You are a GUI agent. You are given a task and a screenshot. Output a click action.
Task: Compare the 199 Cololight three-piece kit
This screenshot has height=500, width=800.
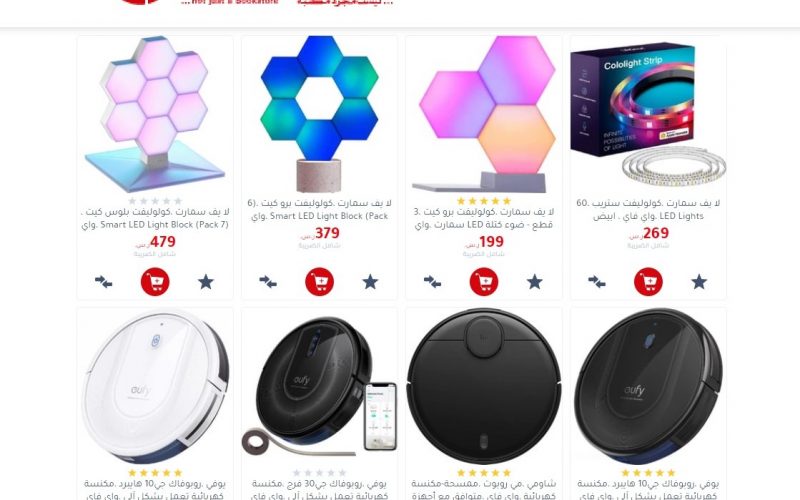click(432, 282)
